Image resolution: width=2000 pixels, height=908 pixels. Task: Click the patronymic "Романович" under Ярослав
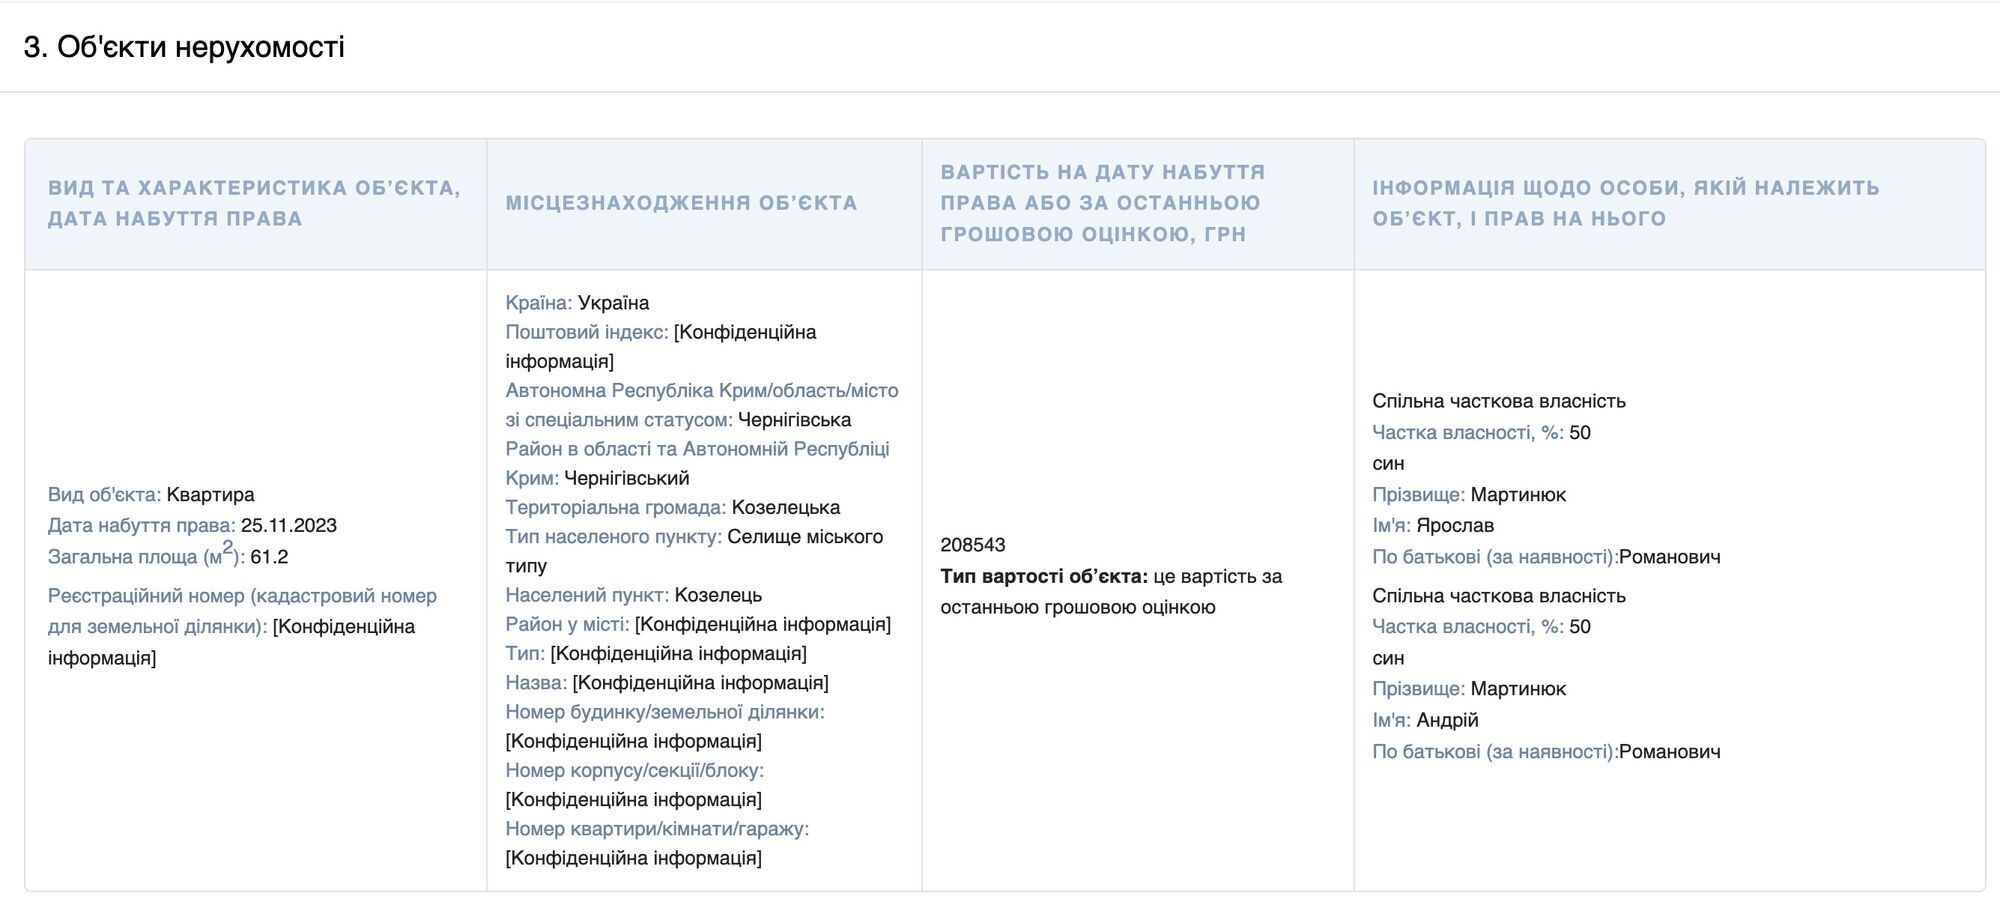[x=1670, y=556]
